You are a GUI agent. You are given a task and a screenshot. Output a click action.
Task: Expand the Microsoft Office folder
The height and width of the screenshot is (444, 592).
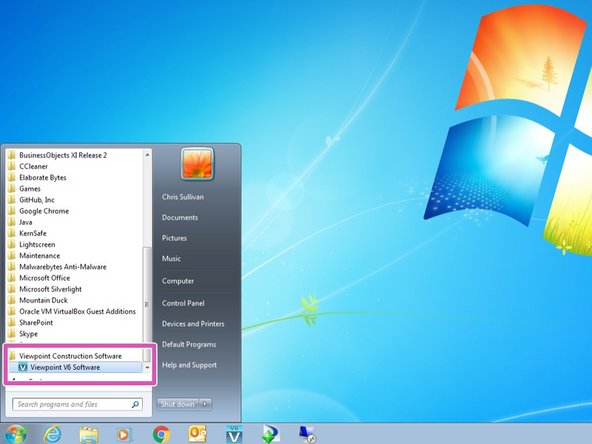tap(45, 278)
